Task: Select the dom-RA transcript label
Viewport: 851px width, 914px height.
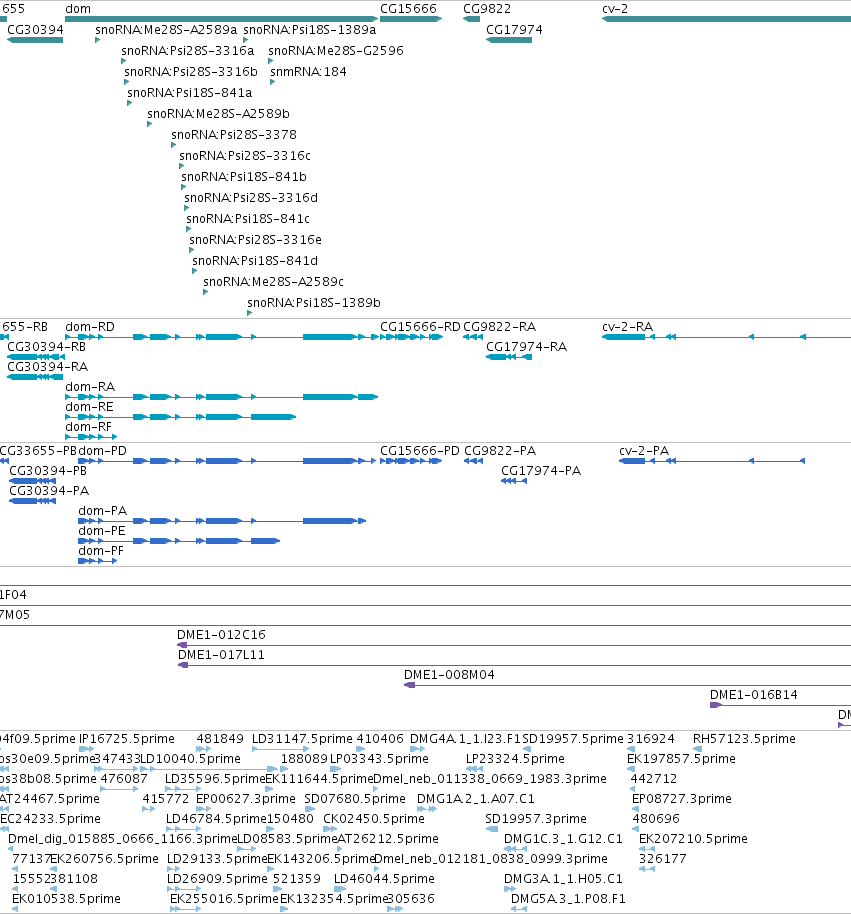Action: click(x=90, y=387)
